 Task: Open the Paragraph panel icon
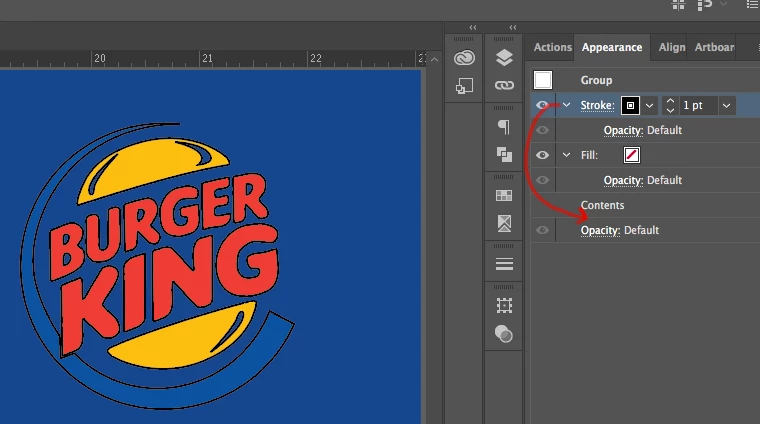click(504, 127)
